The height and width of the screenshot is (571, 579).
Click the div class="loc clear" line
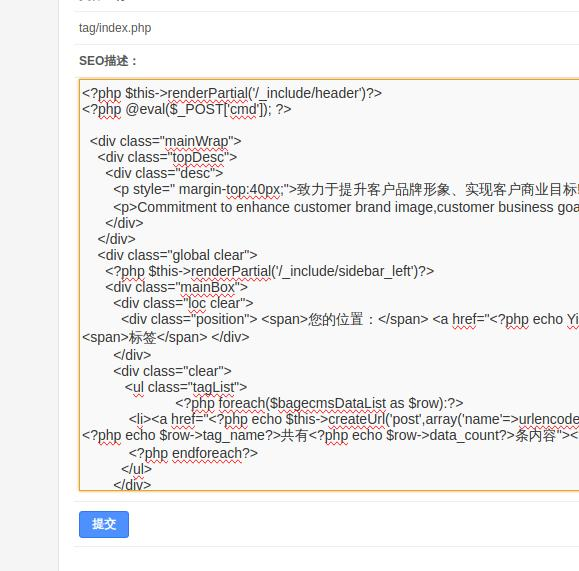(183, 303)
